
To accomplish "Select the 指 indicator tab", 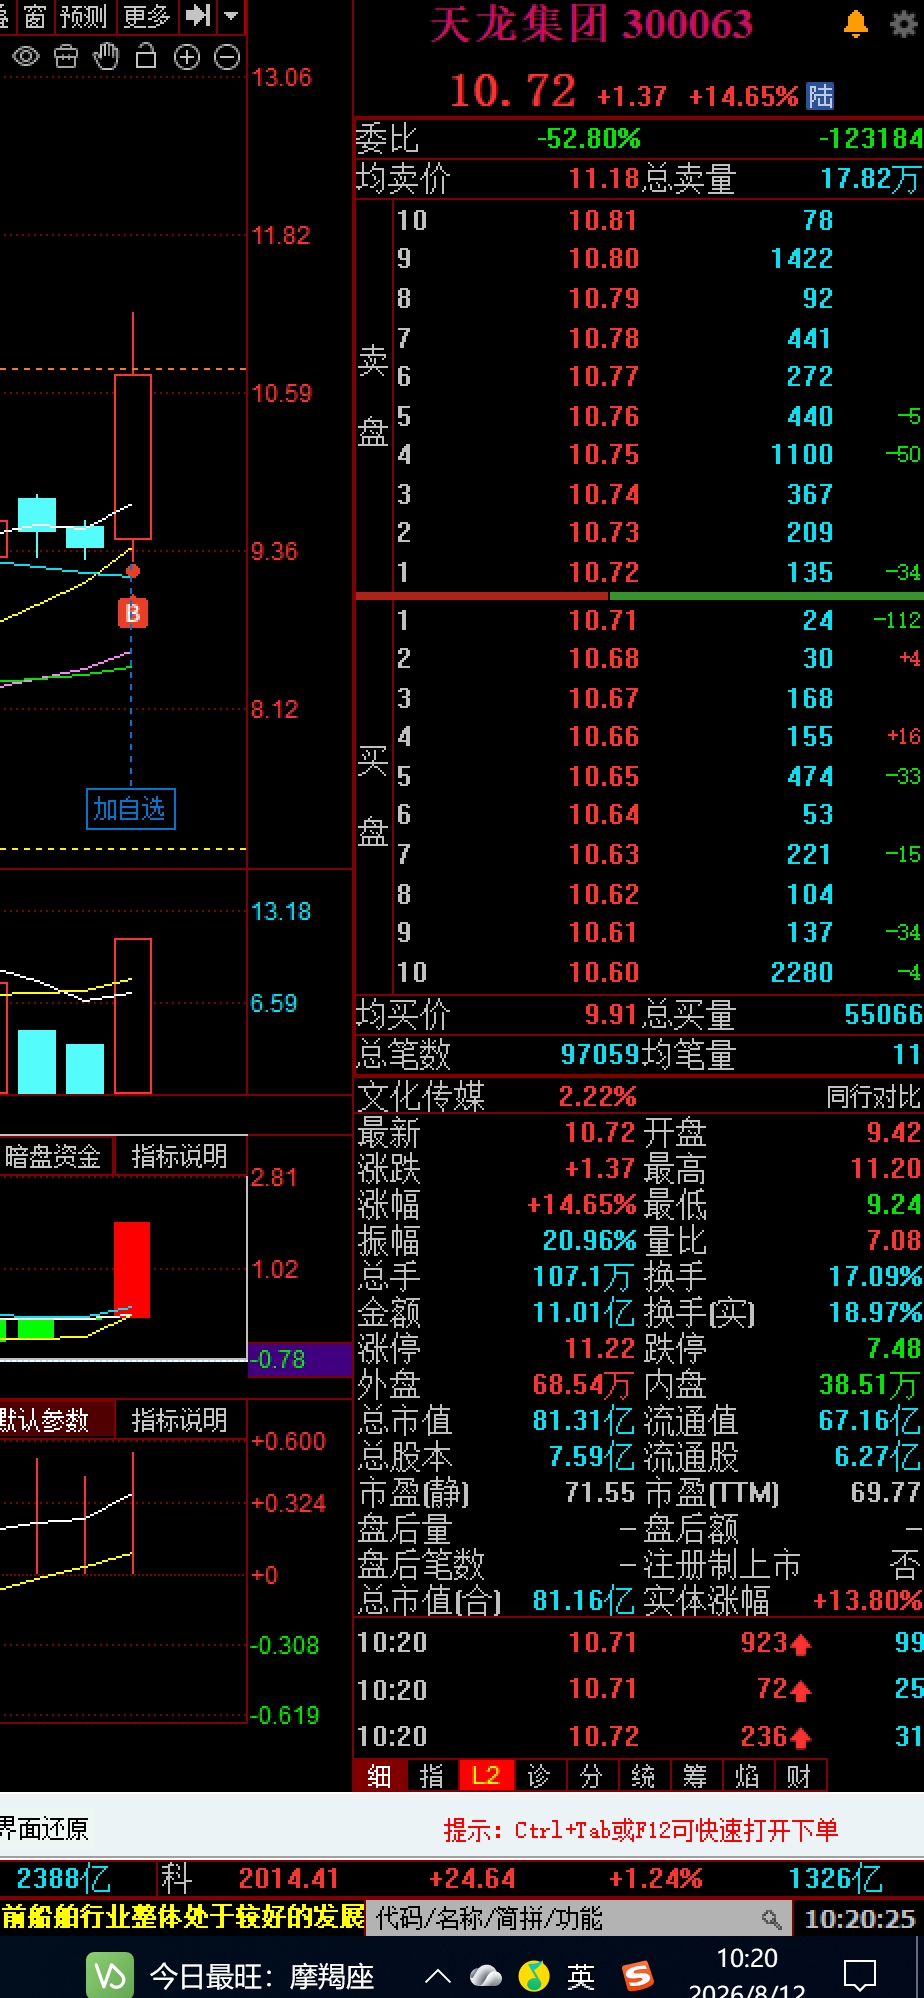I will tap(432, 1775).
